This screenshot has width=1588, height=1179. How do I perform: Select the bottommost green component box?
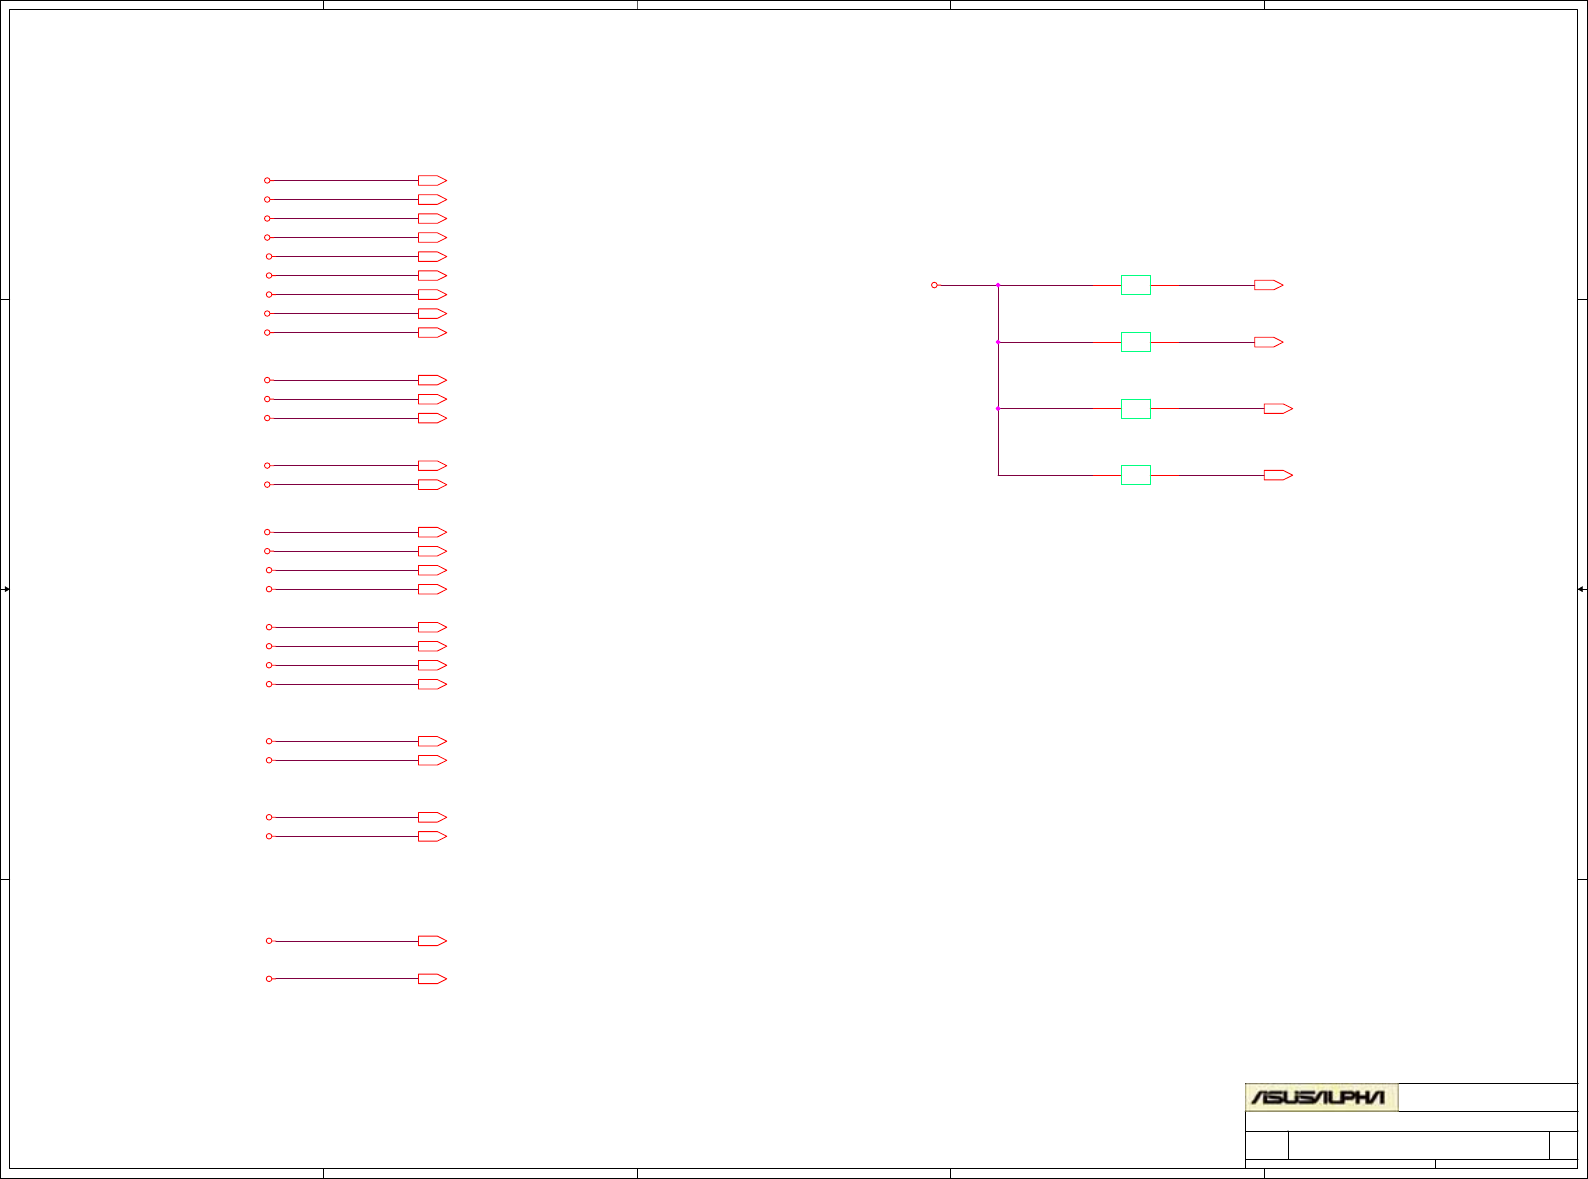tap(1136, 475)
